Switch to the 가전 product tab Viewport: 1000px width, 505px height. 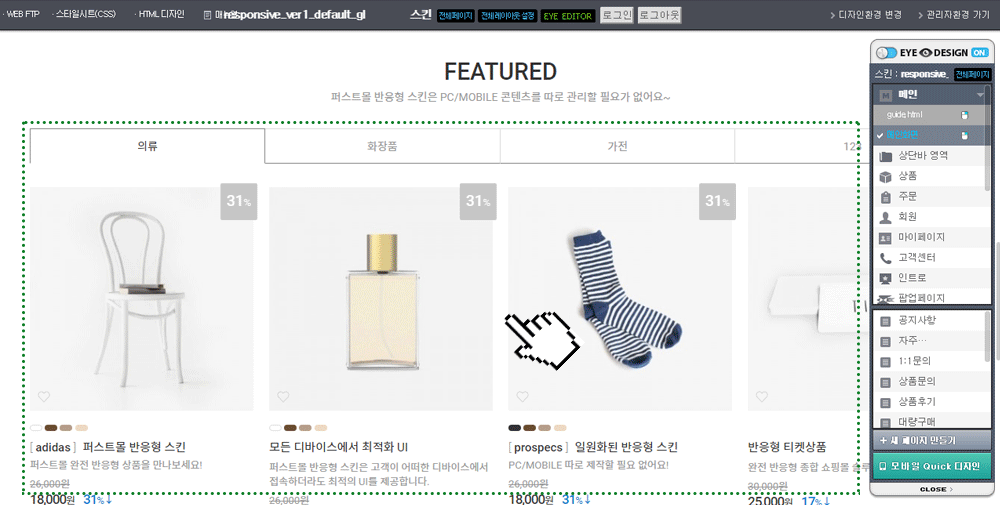[x=617, y=146]
